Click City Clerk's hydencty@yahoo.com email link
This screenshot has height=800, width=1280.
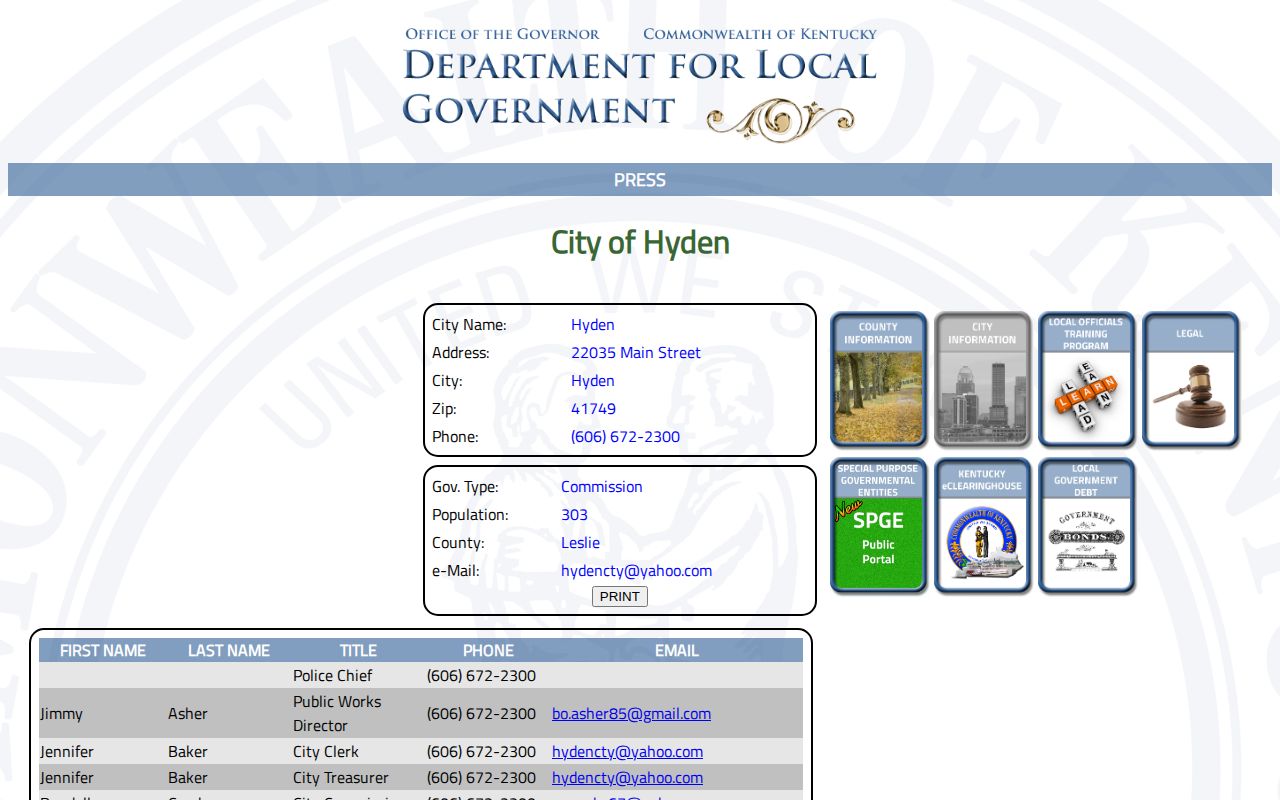point(627,752)
